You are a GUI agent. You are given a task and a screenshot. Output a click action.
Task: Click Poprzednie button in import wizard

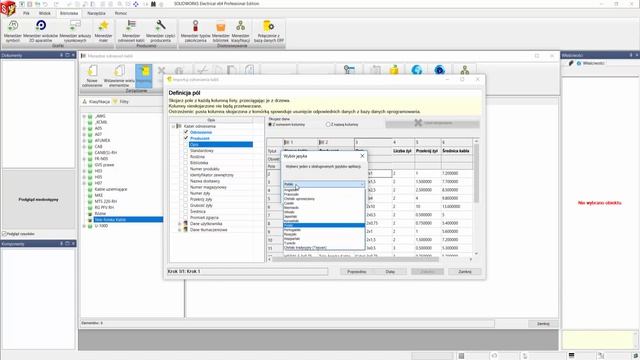tap(356, 271)
